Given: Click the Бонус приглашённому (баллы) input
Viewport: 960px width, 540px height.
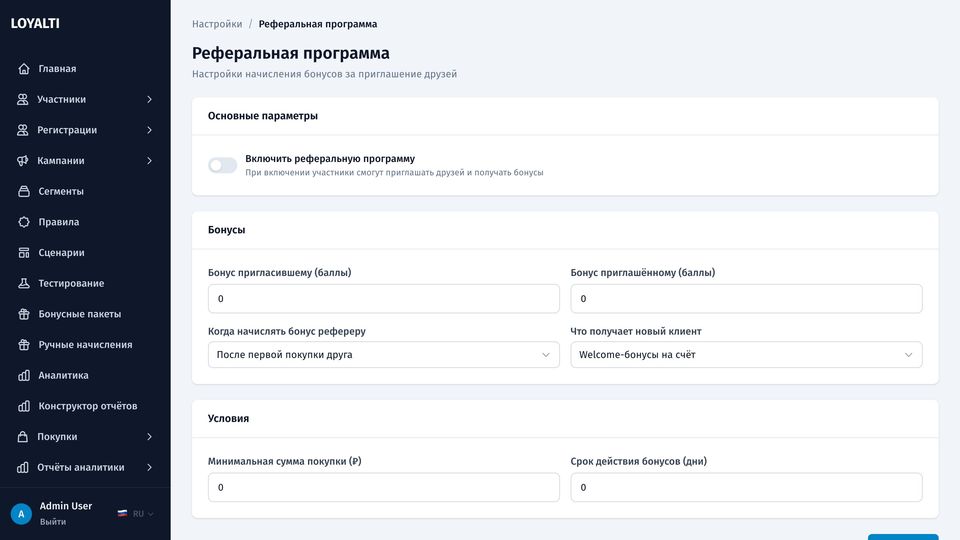Looking at the screenshot, I should [746, 299].
